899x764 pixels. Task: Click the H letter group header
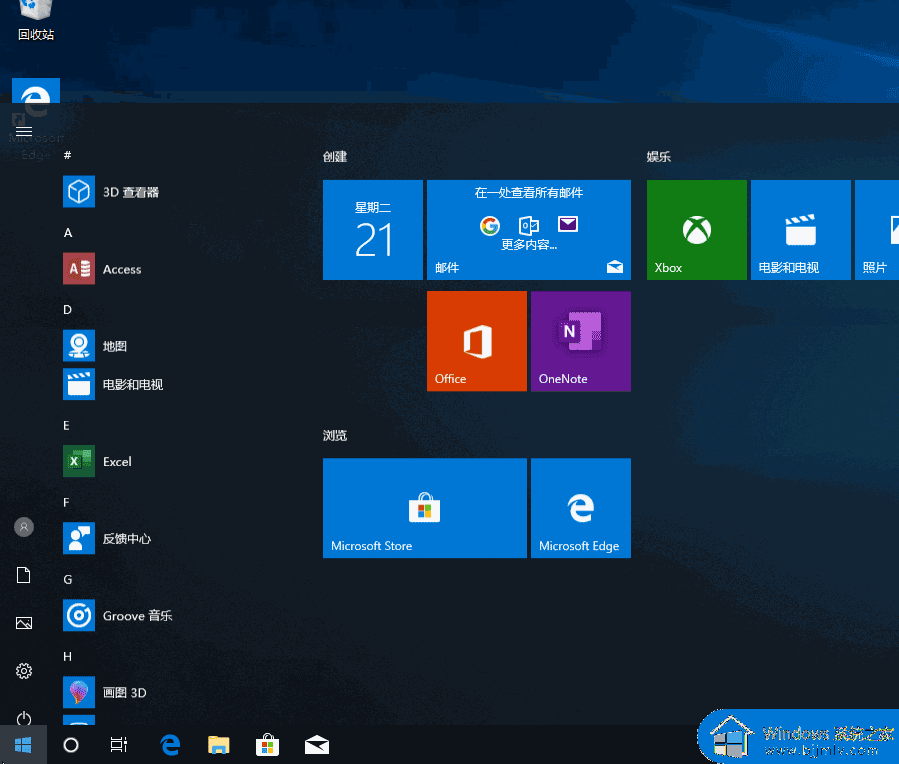click(x=68, y=656)
